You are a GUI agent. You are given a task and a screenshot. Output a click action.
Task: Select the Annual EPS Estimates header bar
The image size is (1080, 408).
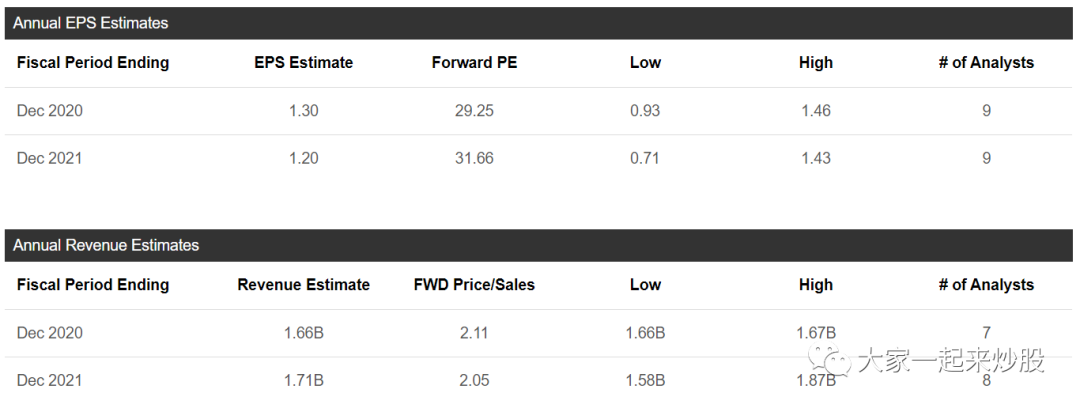539,23
